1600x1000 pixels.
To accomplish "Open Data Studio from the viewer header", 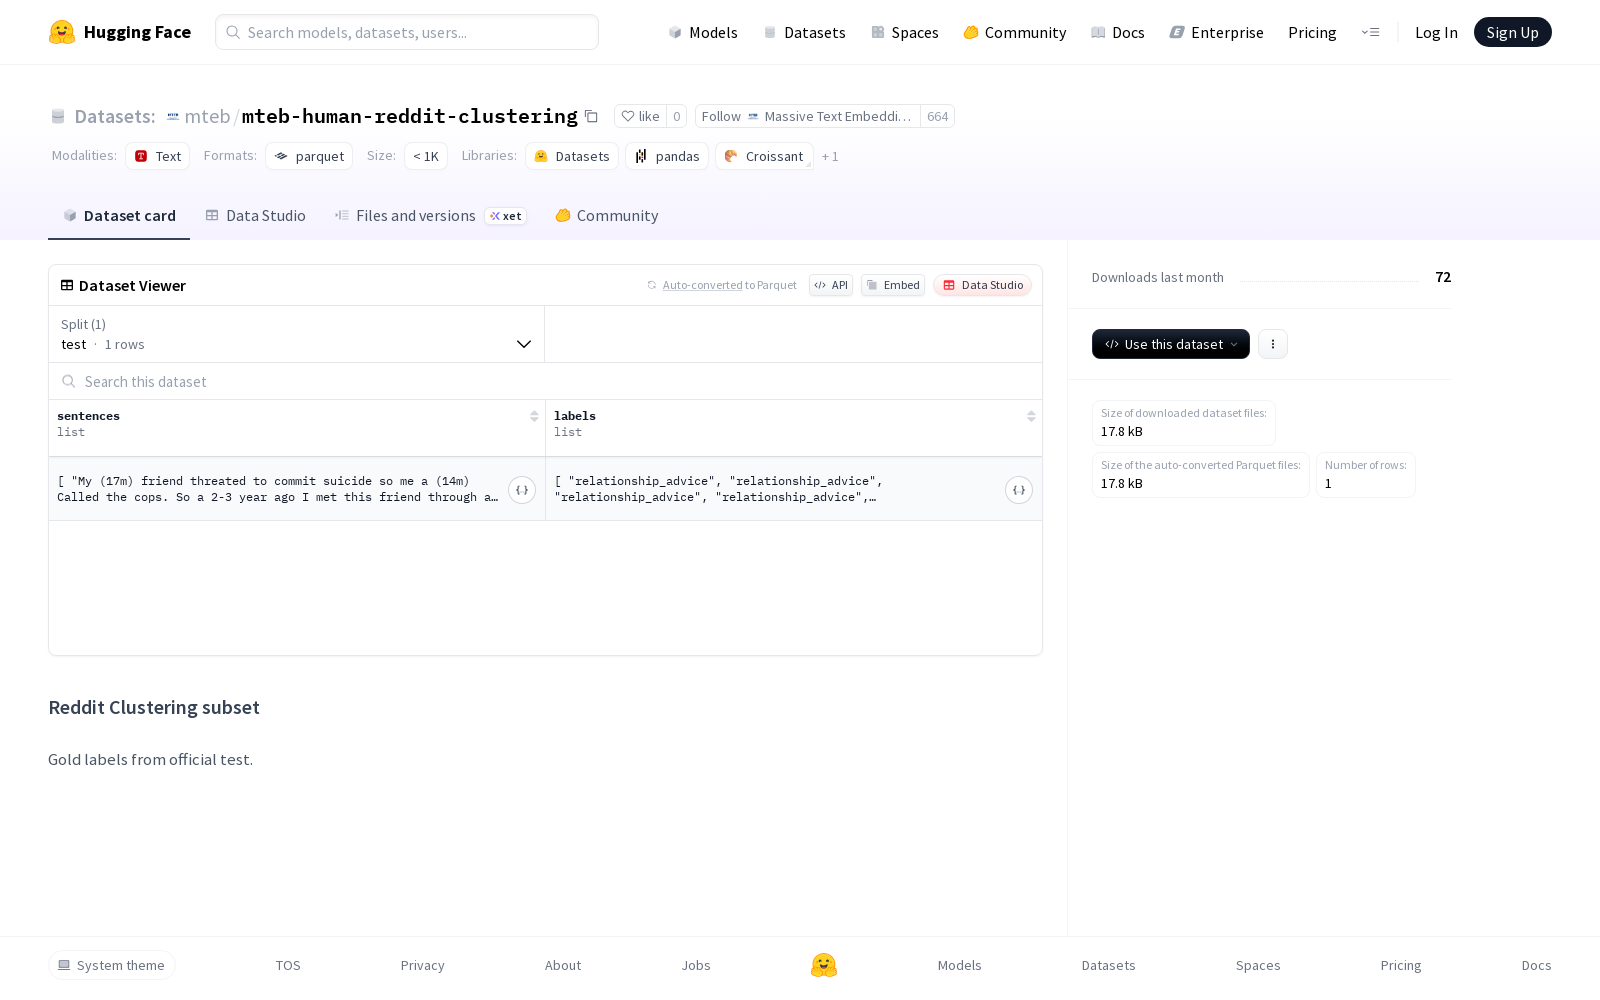I will click(x=983, y=285).
